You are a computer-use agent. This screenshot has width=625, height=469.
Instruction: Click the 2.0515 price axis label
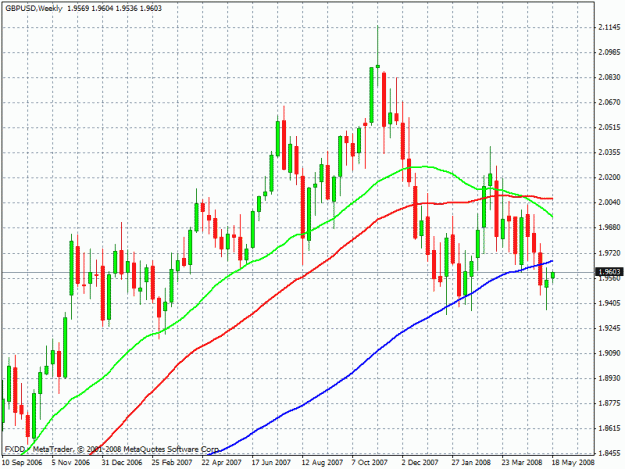(x=609, y=128)
